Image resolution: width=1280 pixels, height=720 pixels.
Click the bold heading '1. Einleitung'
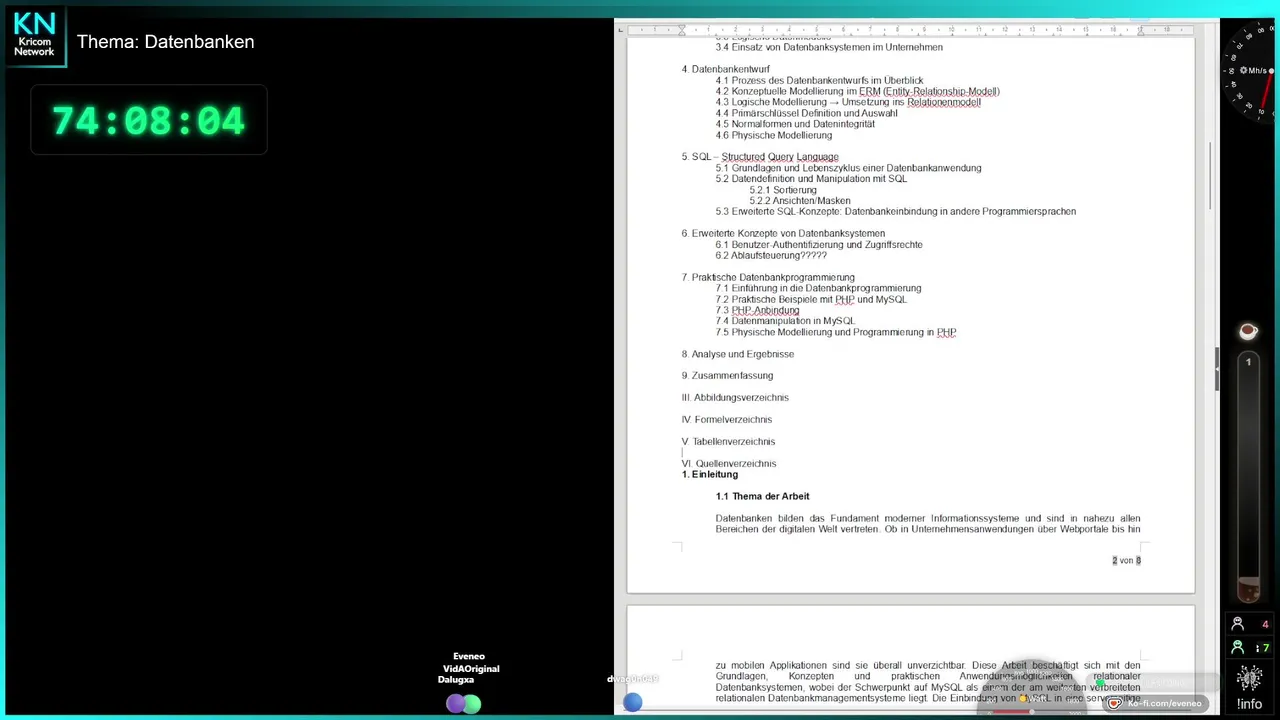click(x=710, y=474)
